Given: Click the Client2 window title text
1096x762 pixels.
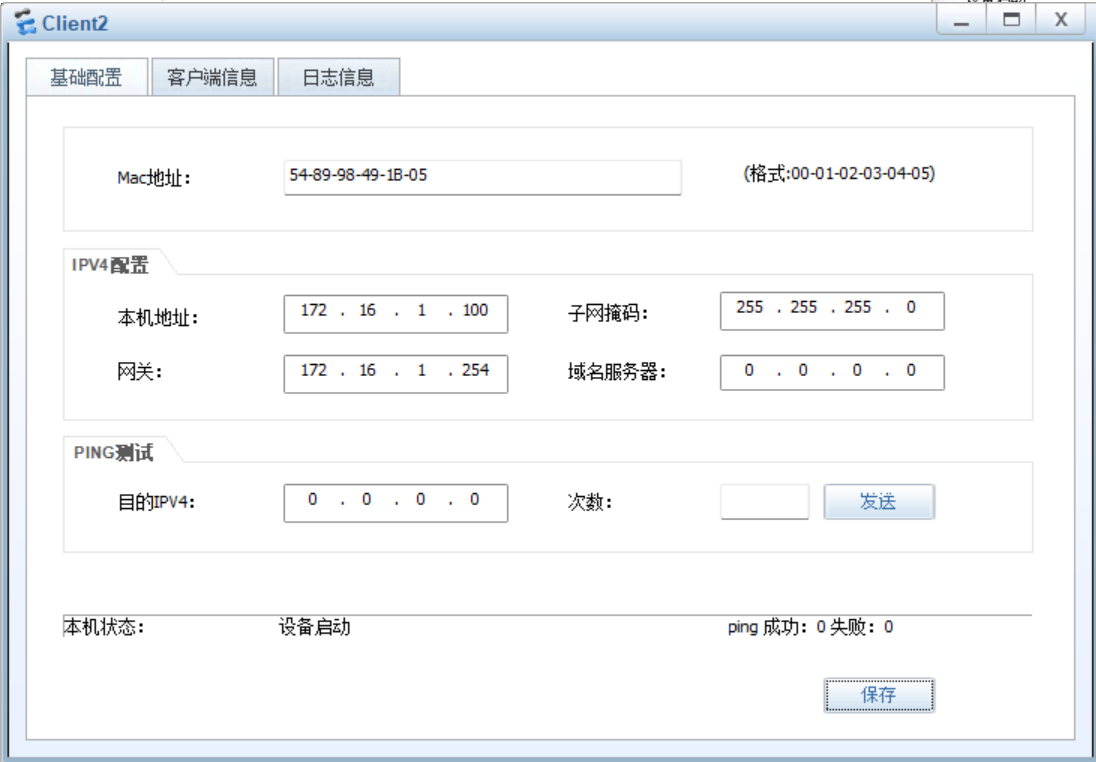Looking at the screenshot, I should 75,23.
